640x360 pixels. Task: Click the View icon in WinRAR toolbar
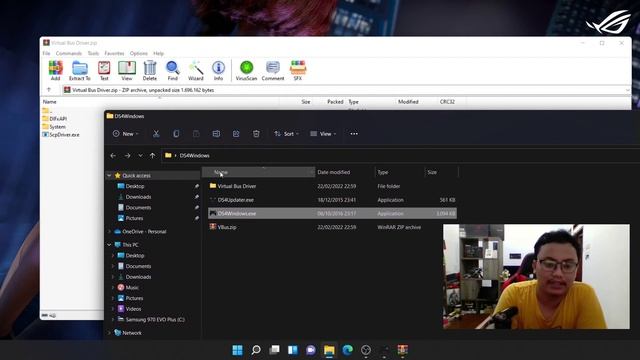(x=127, y=70)
